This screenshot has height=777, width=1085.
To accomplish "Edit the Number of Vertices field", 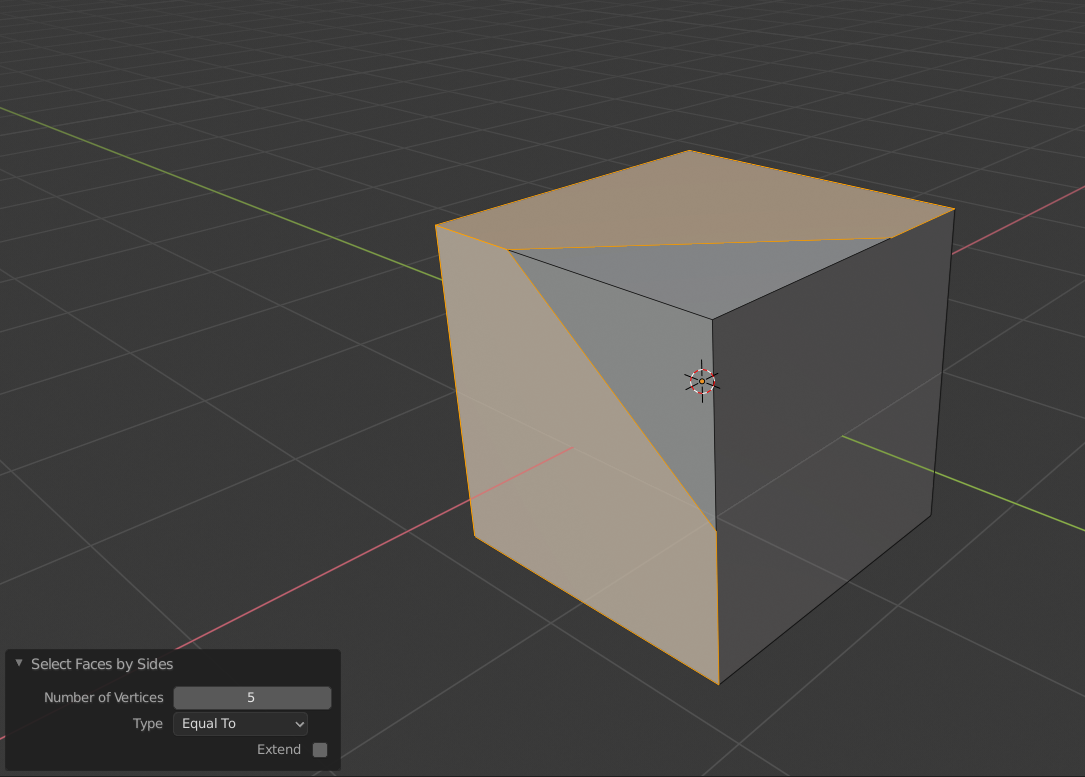I will point(252,697).
